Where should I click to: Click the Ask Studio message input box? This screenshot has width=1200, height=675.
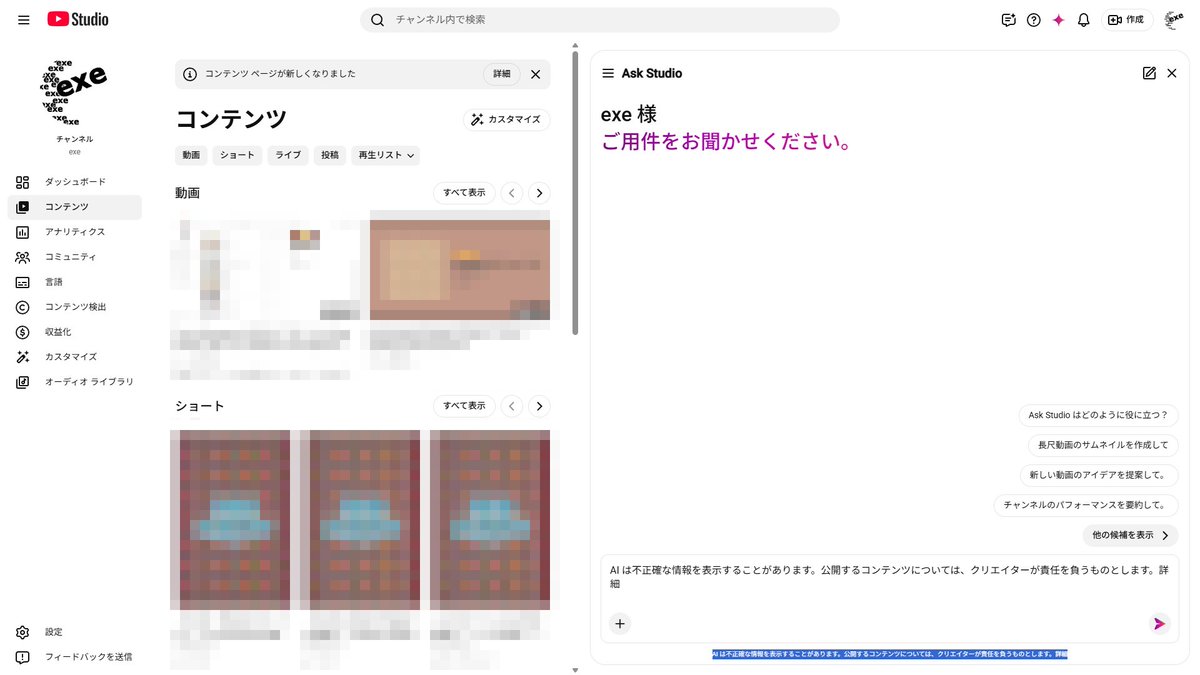890,577
